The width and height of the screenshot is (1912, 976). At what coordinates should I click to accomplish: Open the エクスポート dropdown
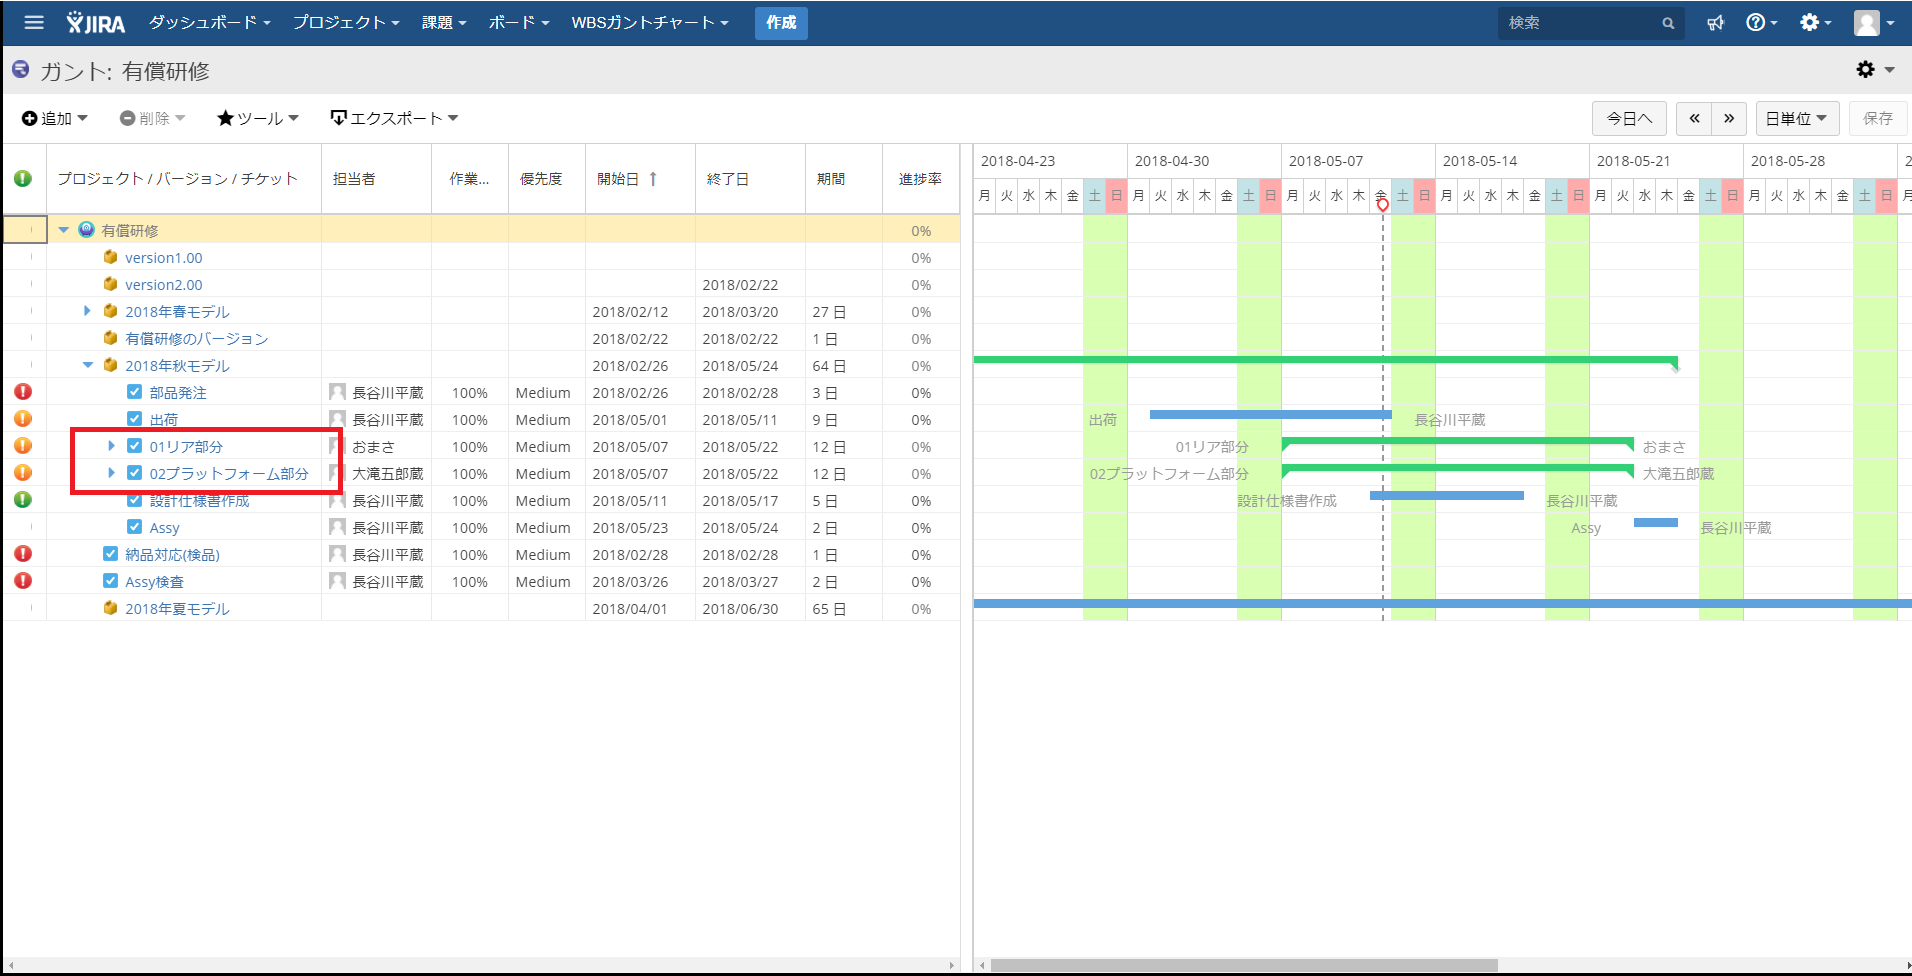(x=394, y=118)
